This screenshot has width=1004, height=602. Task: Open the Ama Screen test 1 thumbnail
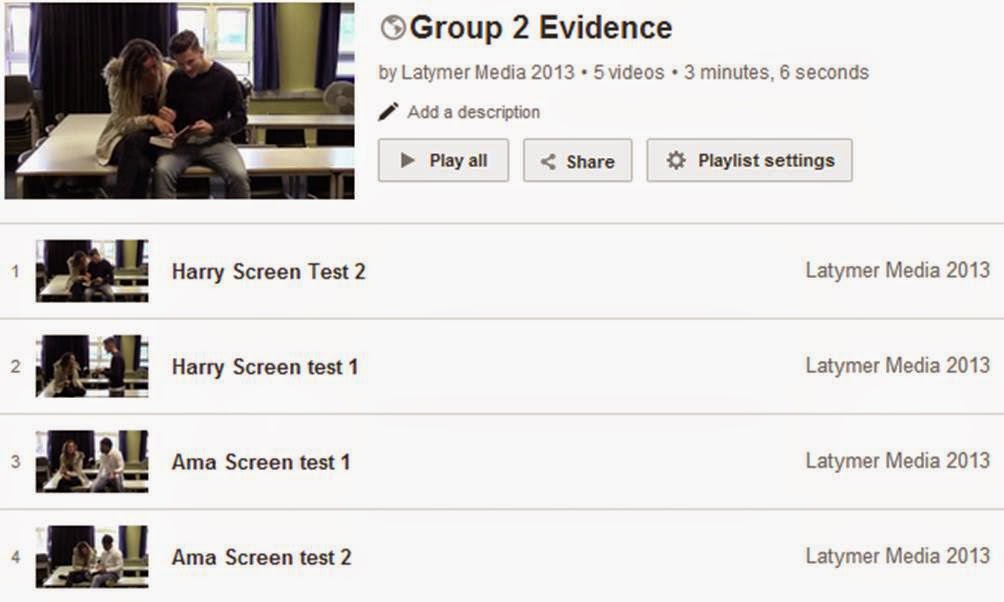click(x=92, y=461)
